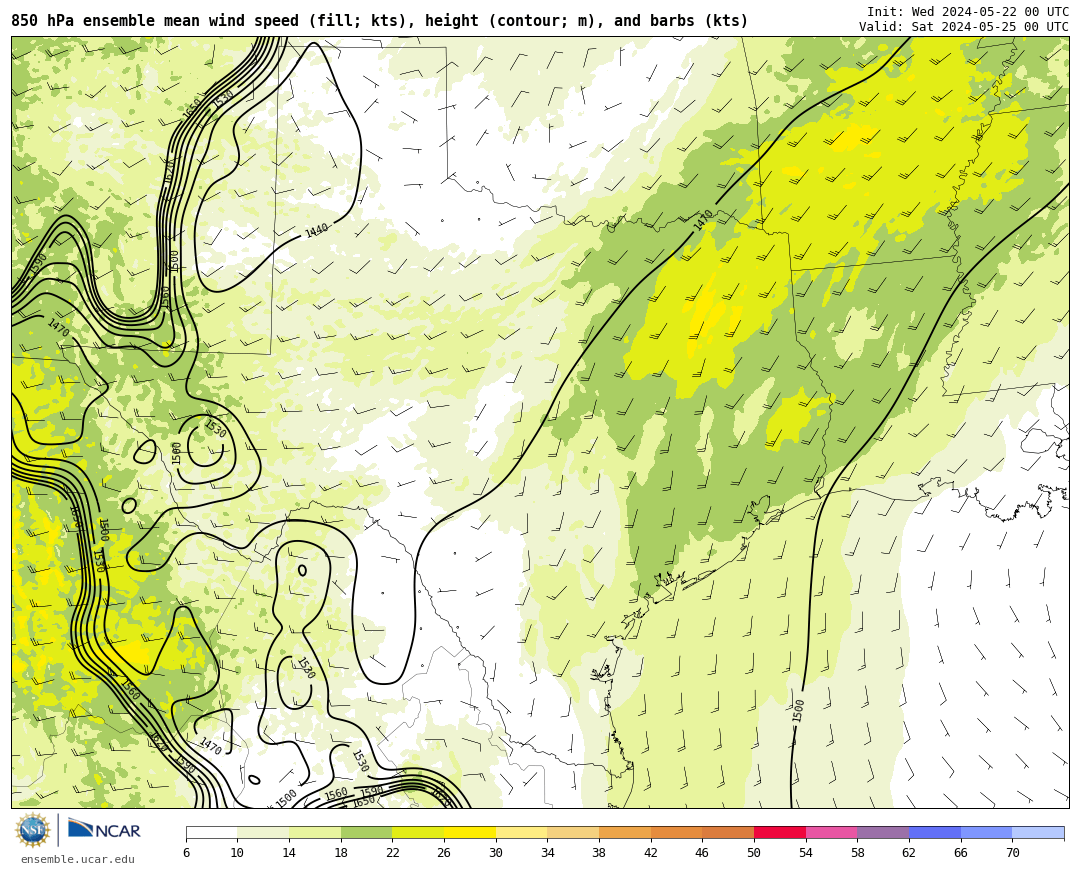Click the colorbar tick label 10
Viewport: 1080px width, 871px height.
[x=237, y=853]
